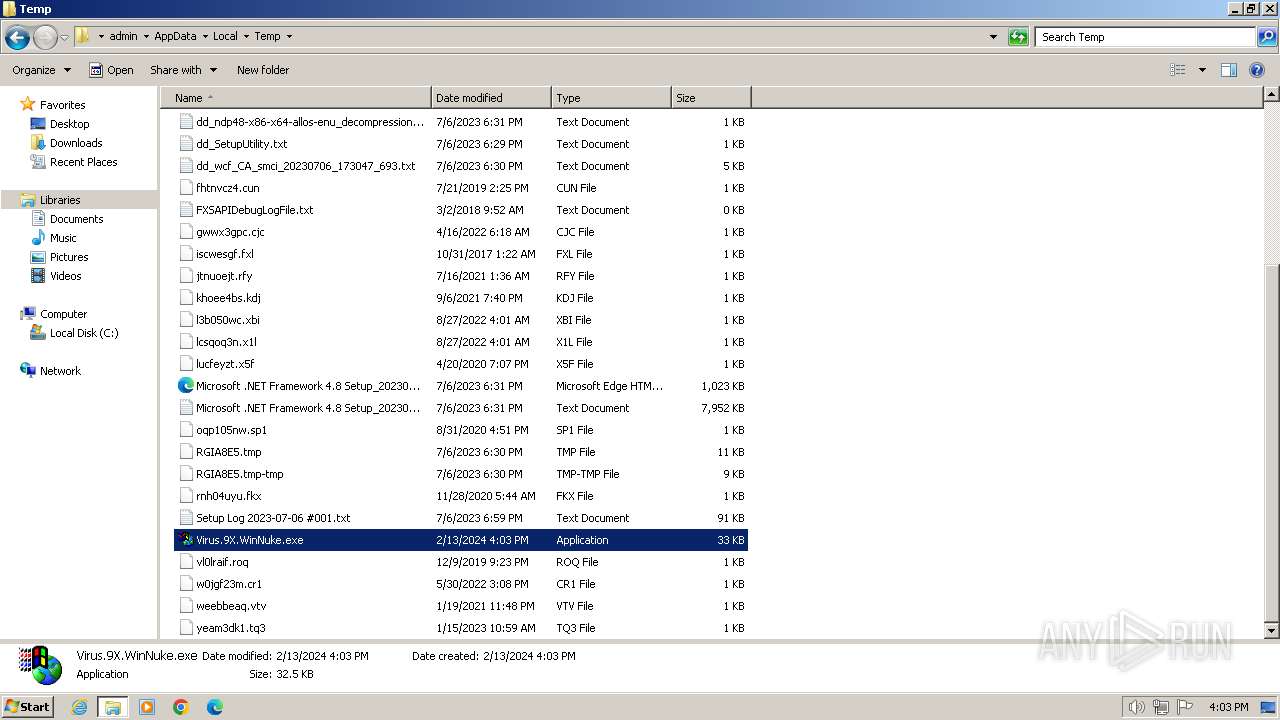Open Local Disk (C:)

[84, 333]
